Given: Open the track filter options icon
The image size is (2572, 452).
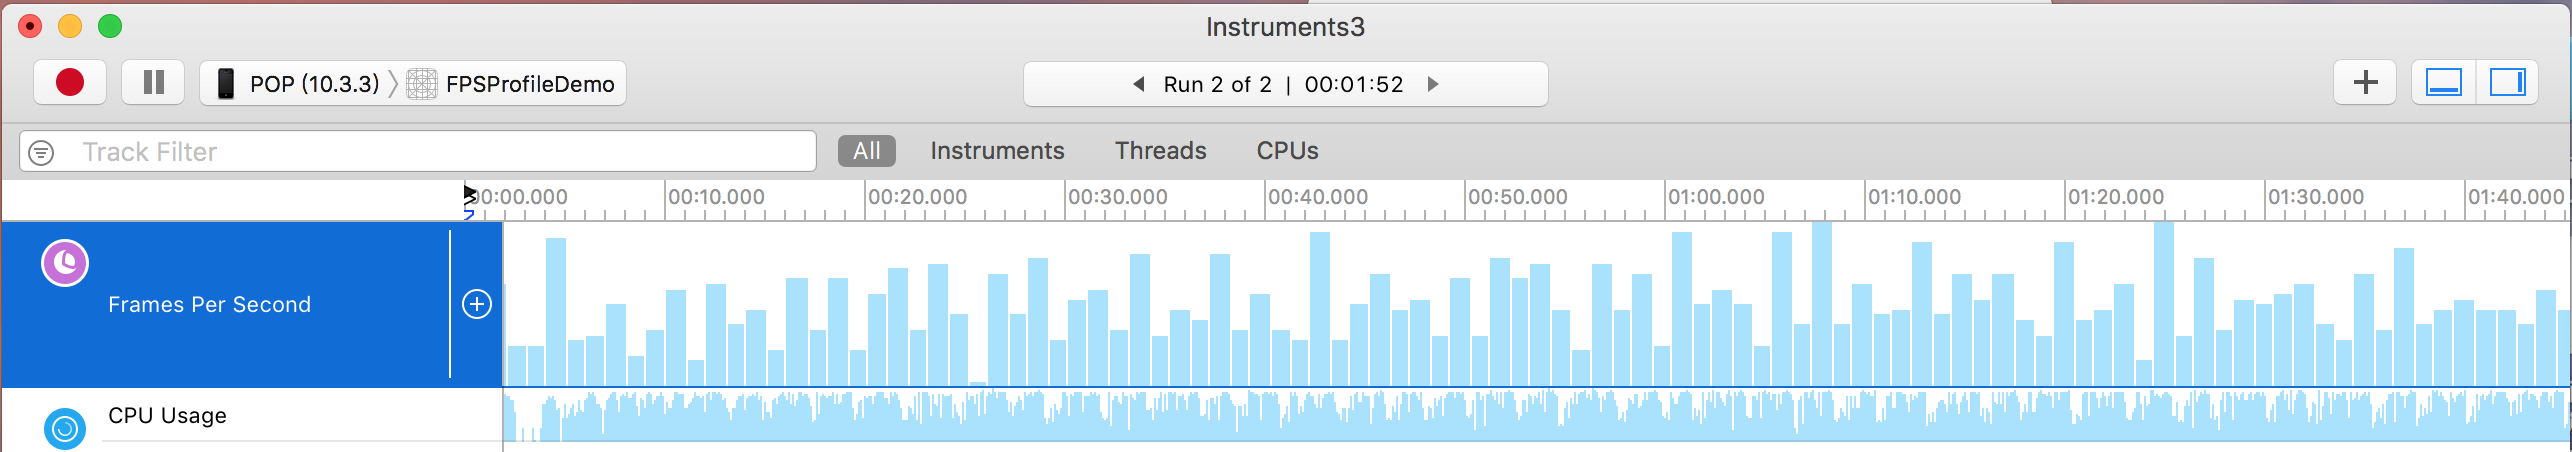Looking at the screenshot, I should tap(41, 152).
